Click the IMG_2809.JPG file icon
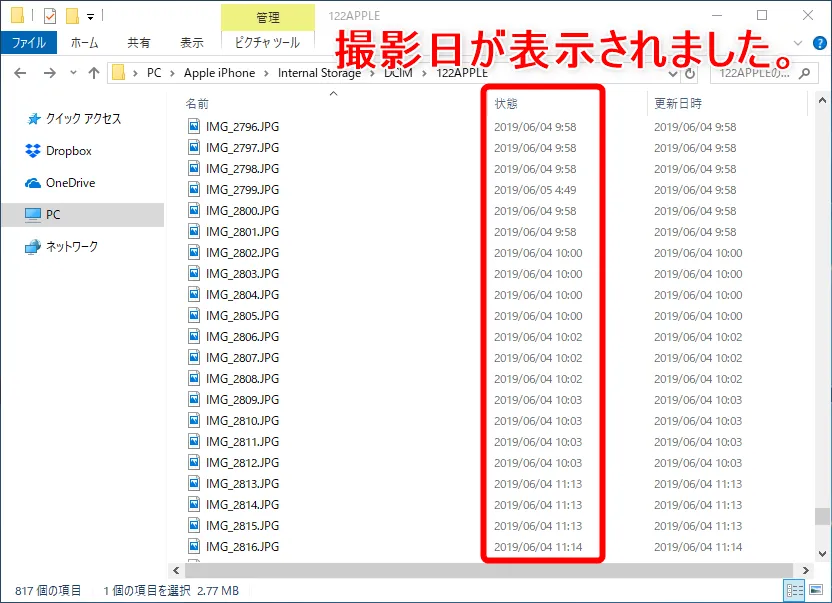Screen dimensions: 832x603 (194, 399)
